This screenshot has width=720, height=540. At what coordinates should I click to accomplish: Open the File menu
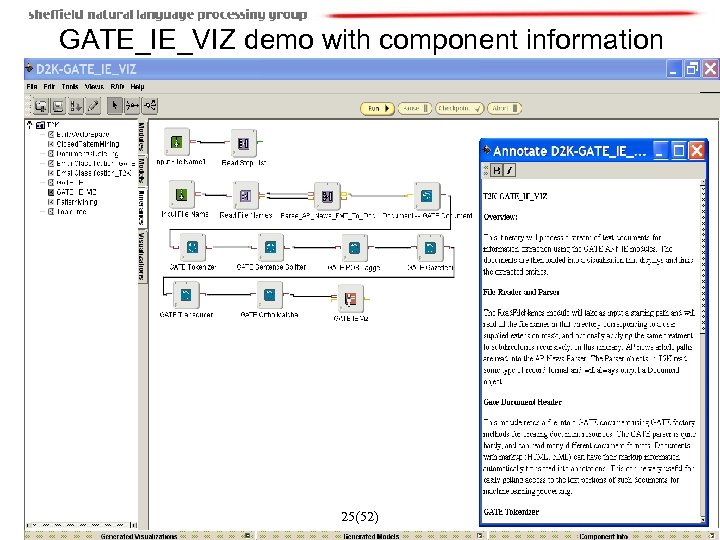pos(32,86)
